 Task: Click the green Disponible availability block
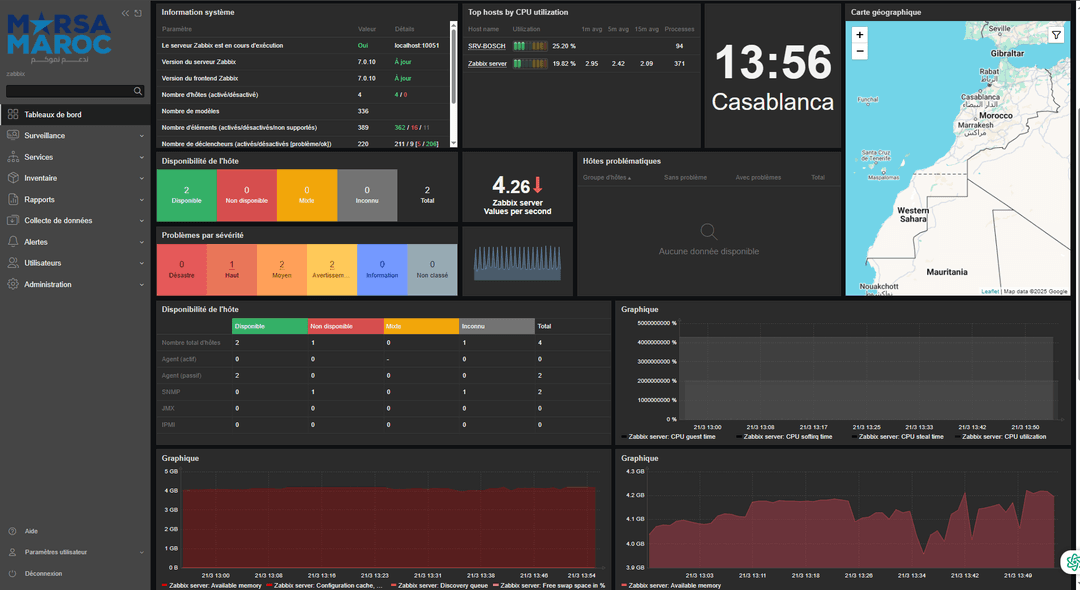(187, 195)
